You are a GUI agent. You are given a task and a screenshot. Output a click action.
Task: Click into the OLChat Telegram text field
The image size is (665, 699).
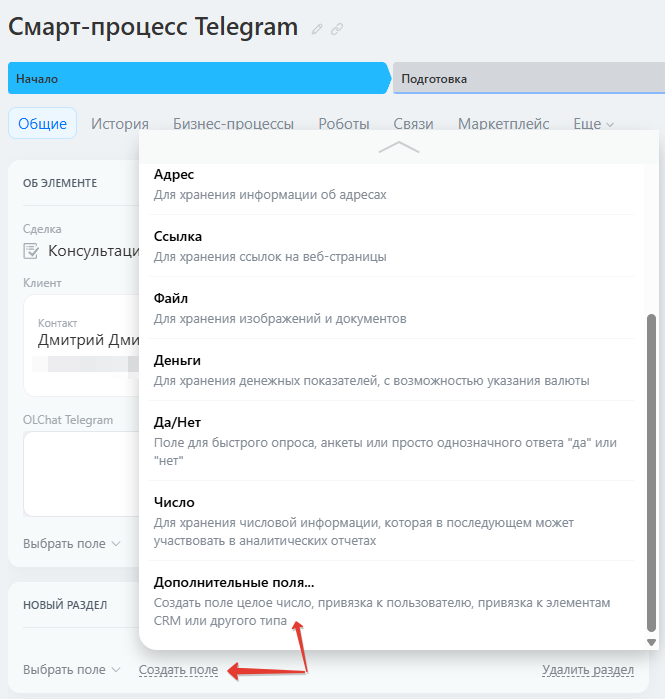(x=81, y=473)
